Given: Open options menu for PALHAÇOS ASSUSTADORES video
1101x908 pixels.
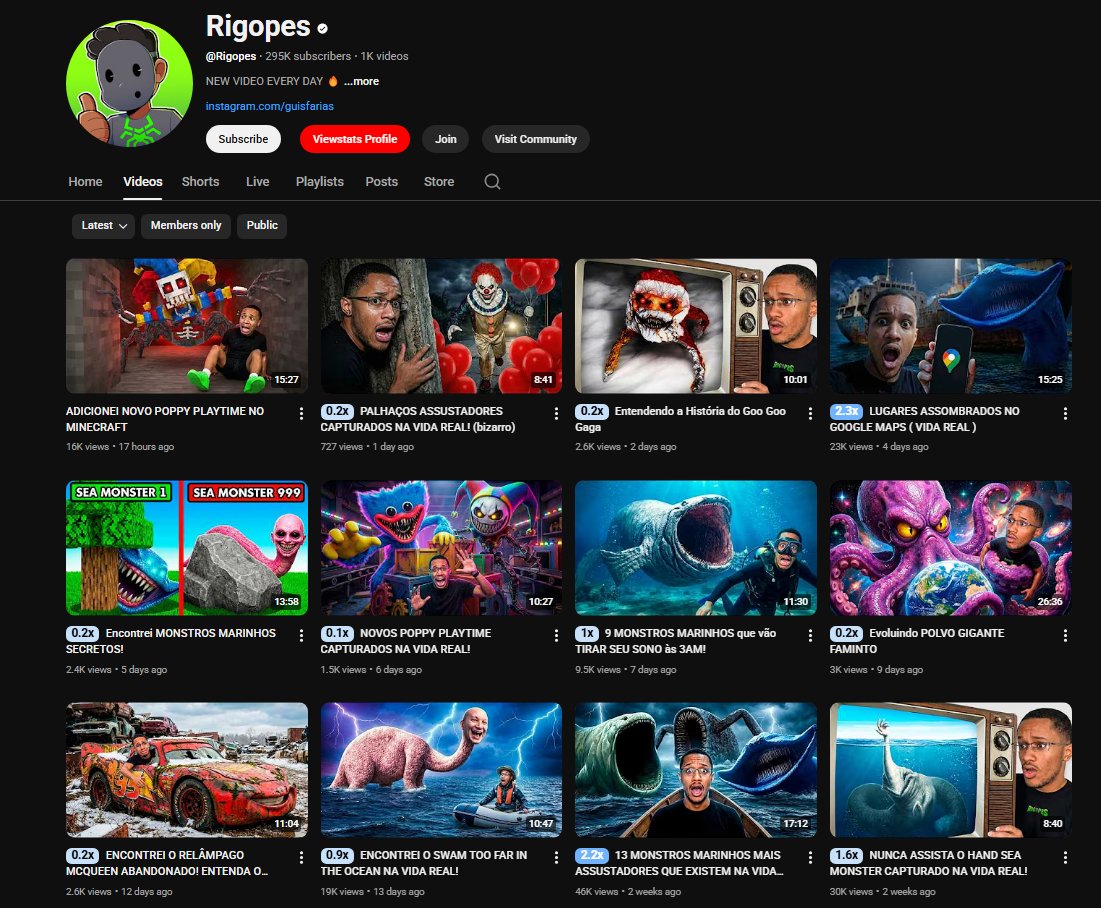Looking at the screenshot, I should pyautogui.click(x=556, y=414).
